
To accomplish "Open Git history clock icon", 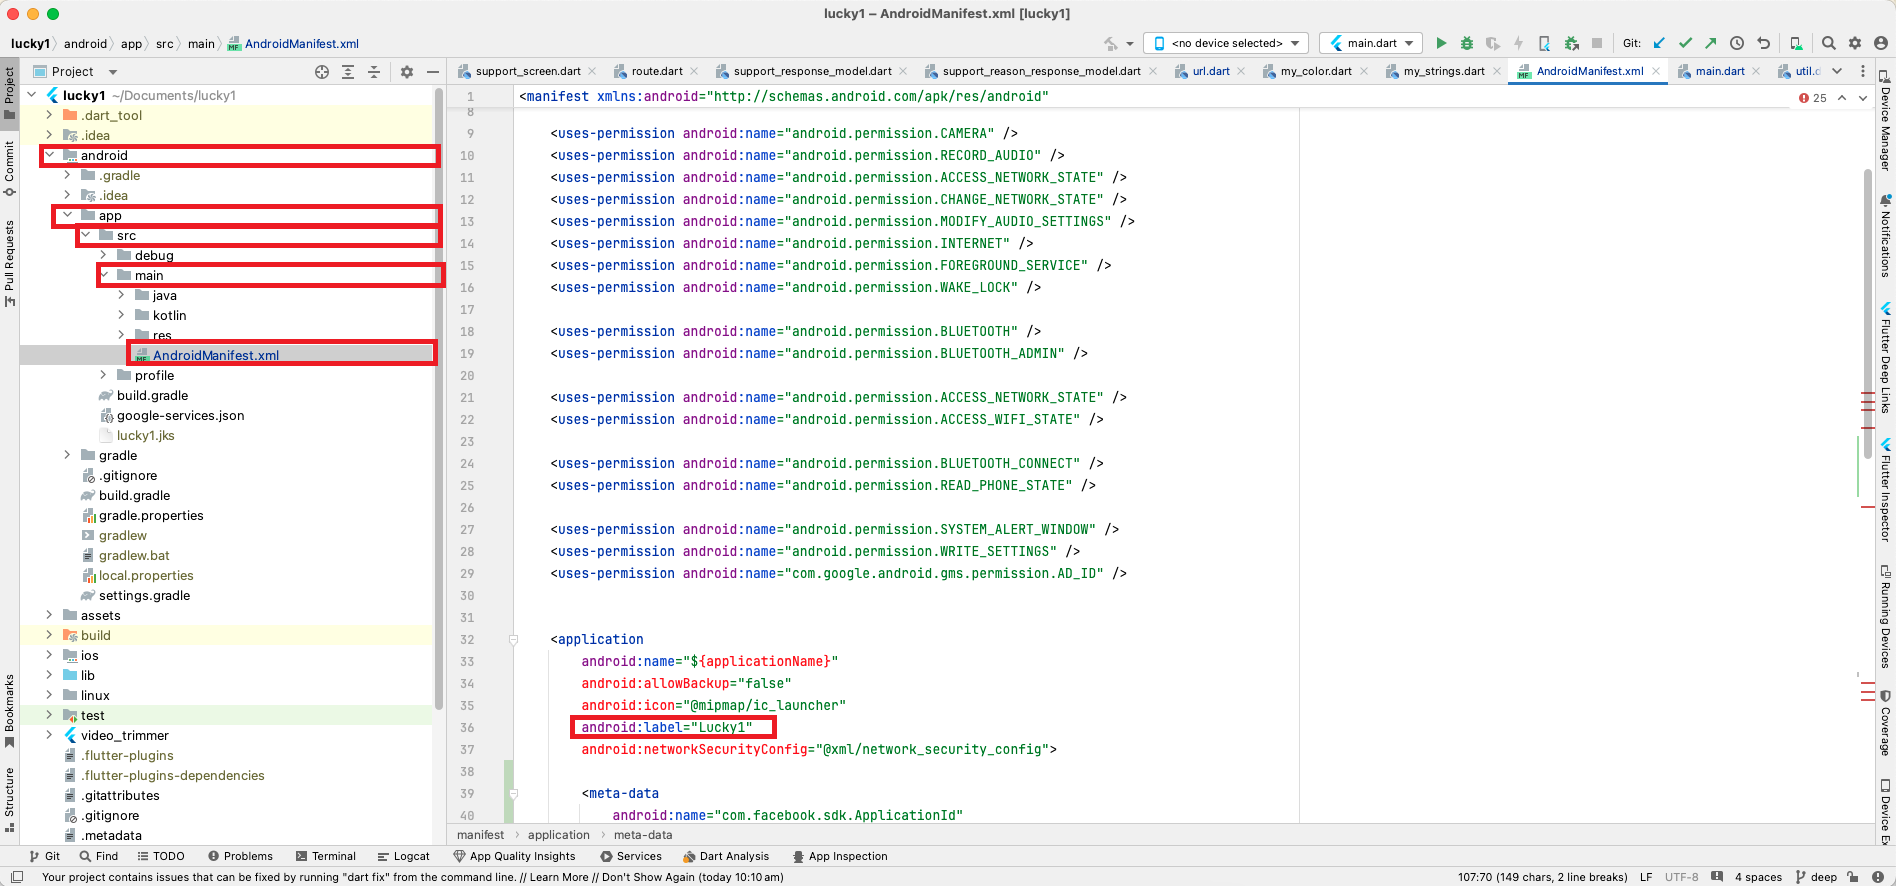I will [1737, 43].
